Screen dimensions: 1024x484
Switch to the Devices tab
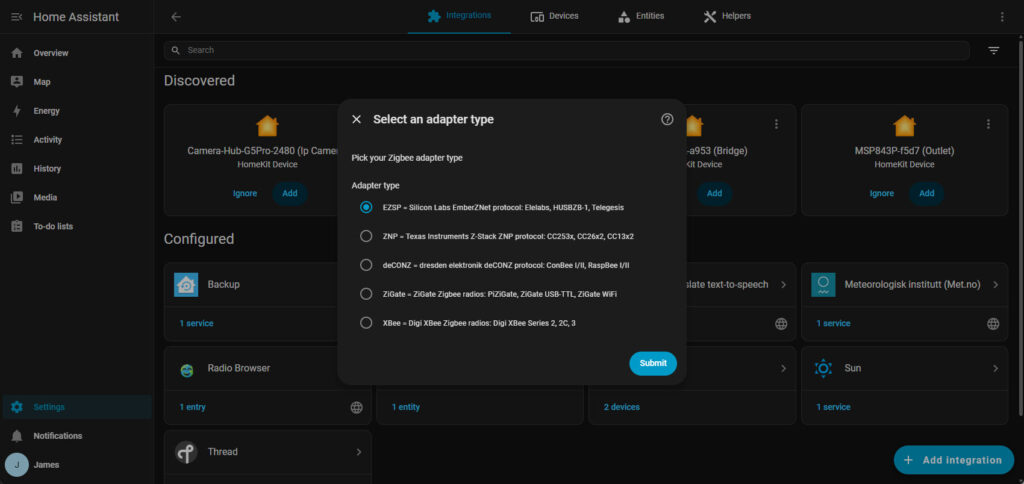pos(554,16)
